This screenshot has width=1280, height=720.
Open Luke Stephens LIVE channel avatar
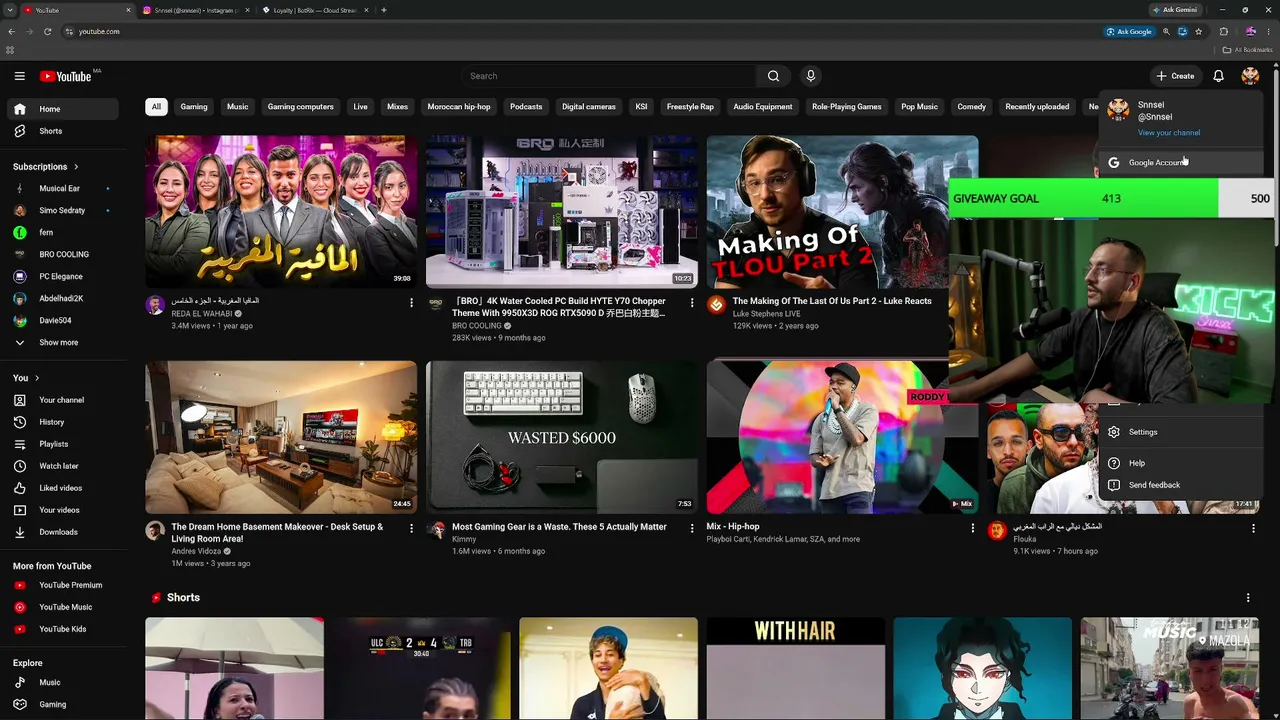click(716, 305)
